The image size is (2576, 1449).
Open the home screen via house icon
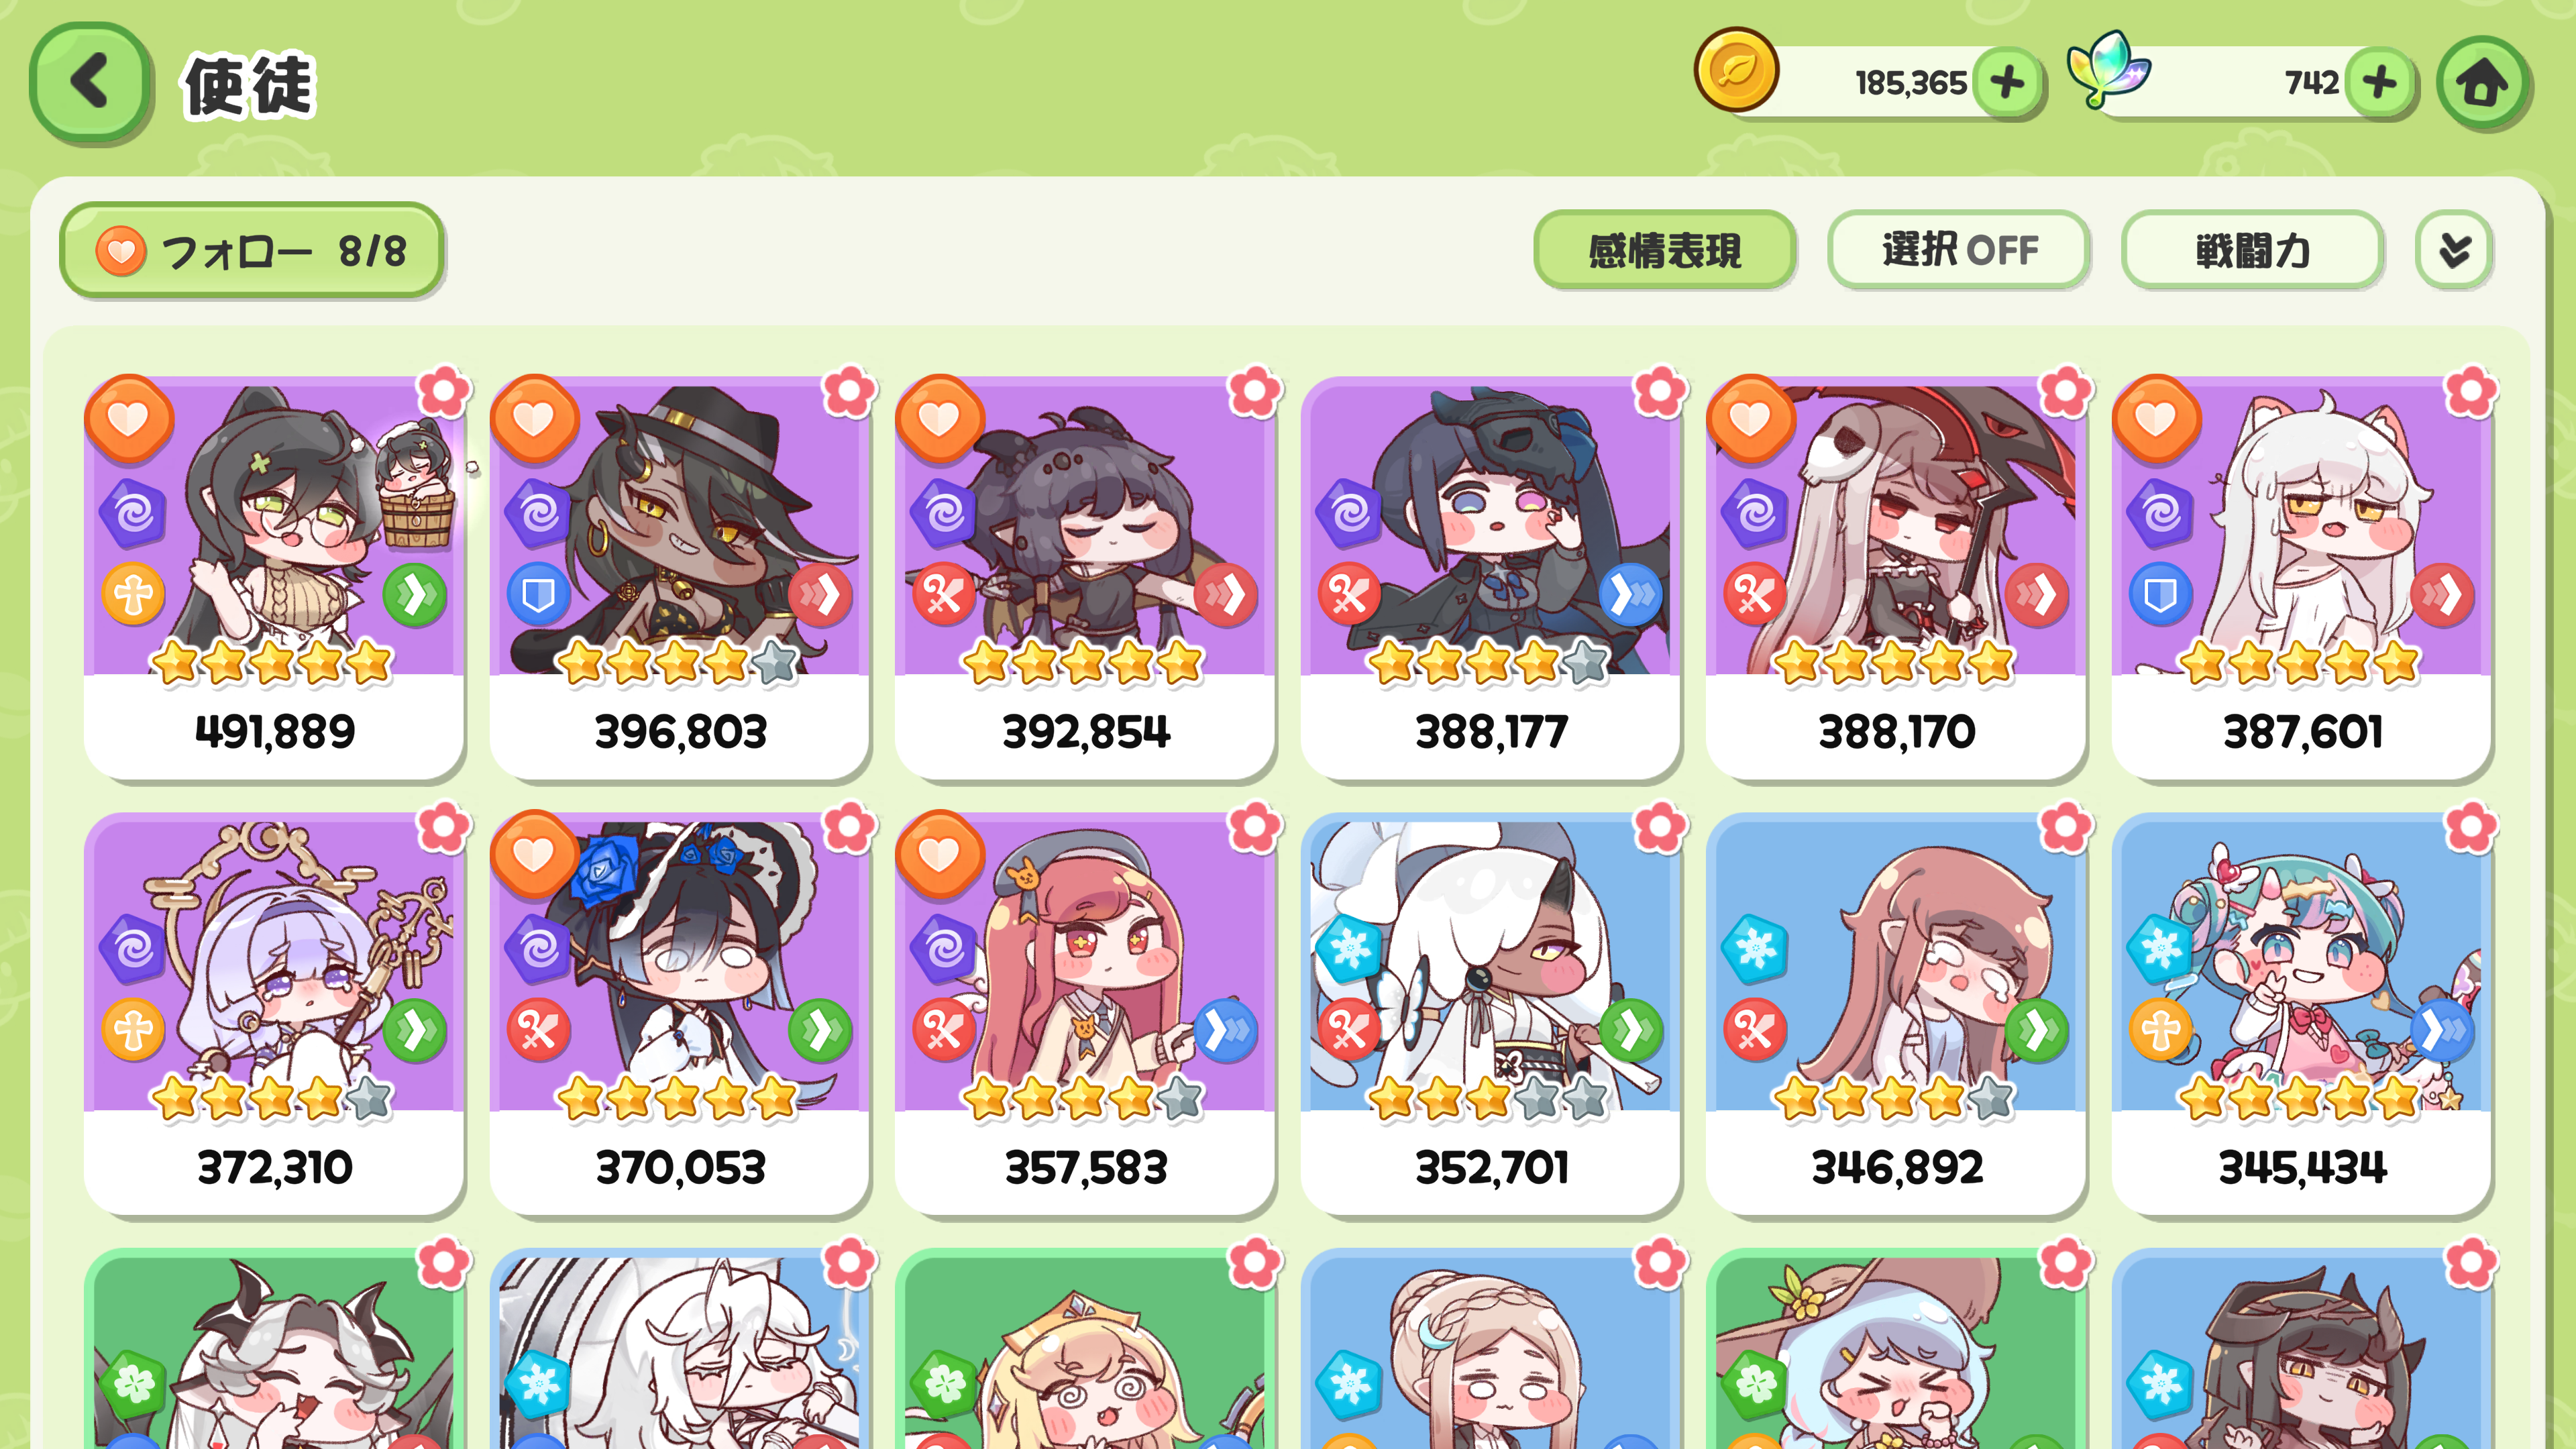2482,83
